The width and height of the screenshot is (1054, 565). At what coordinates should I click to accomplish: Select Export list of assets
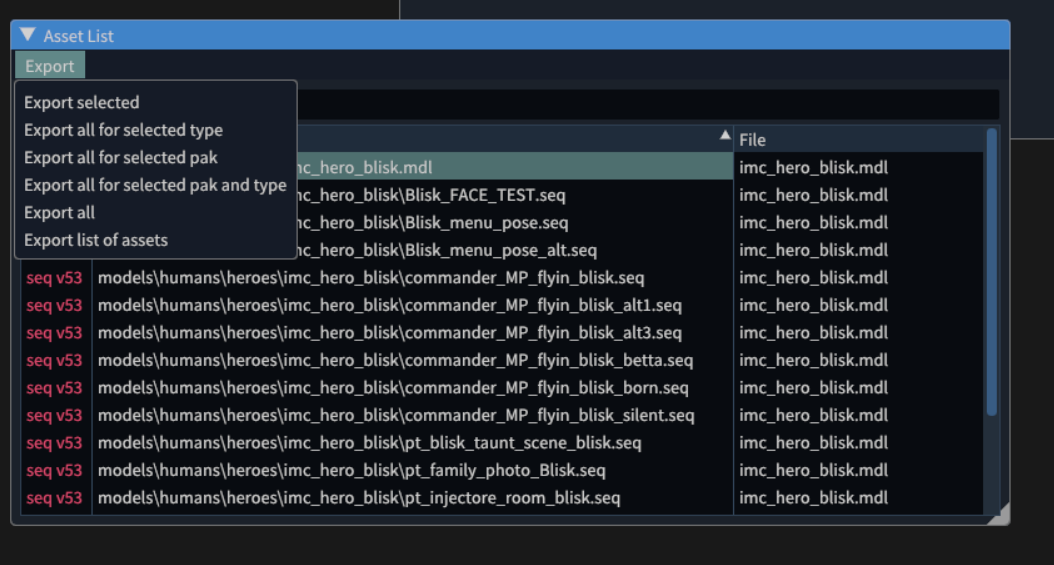point(96,240)
